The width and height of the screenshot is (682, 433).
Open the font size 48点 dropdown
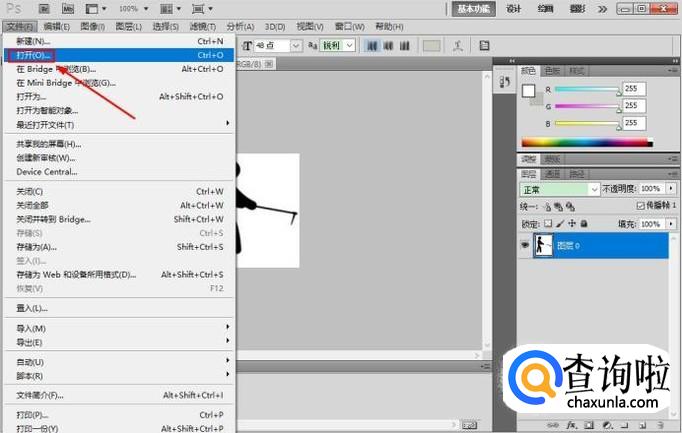pos(296,46)
